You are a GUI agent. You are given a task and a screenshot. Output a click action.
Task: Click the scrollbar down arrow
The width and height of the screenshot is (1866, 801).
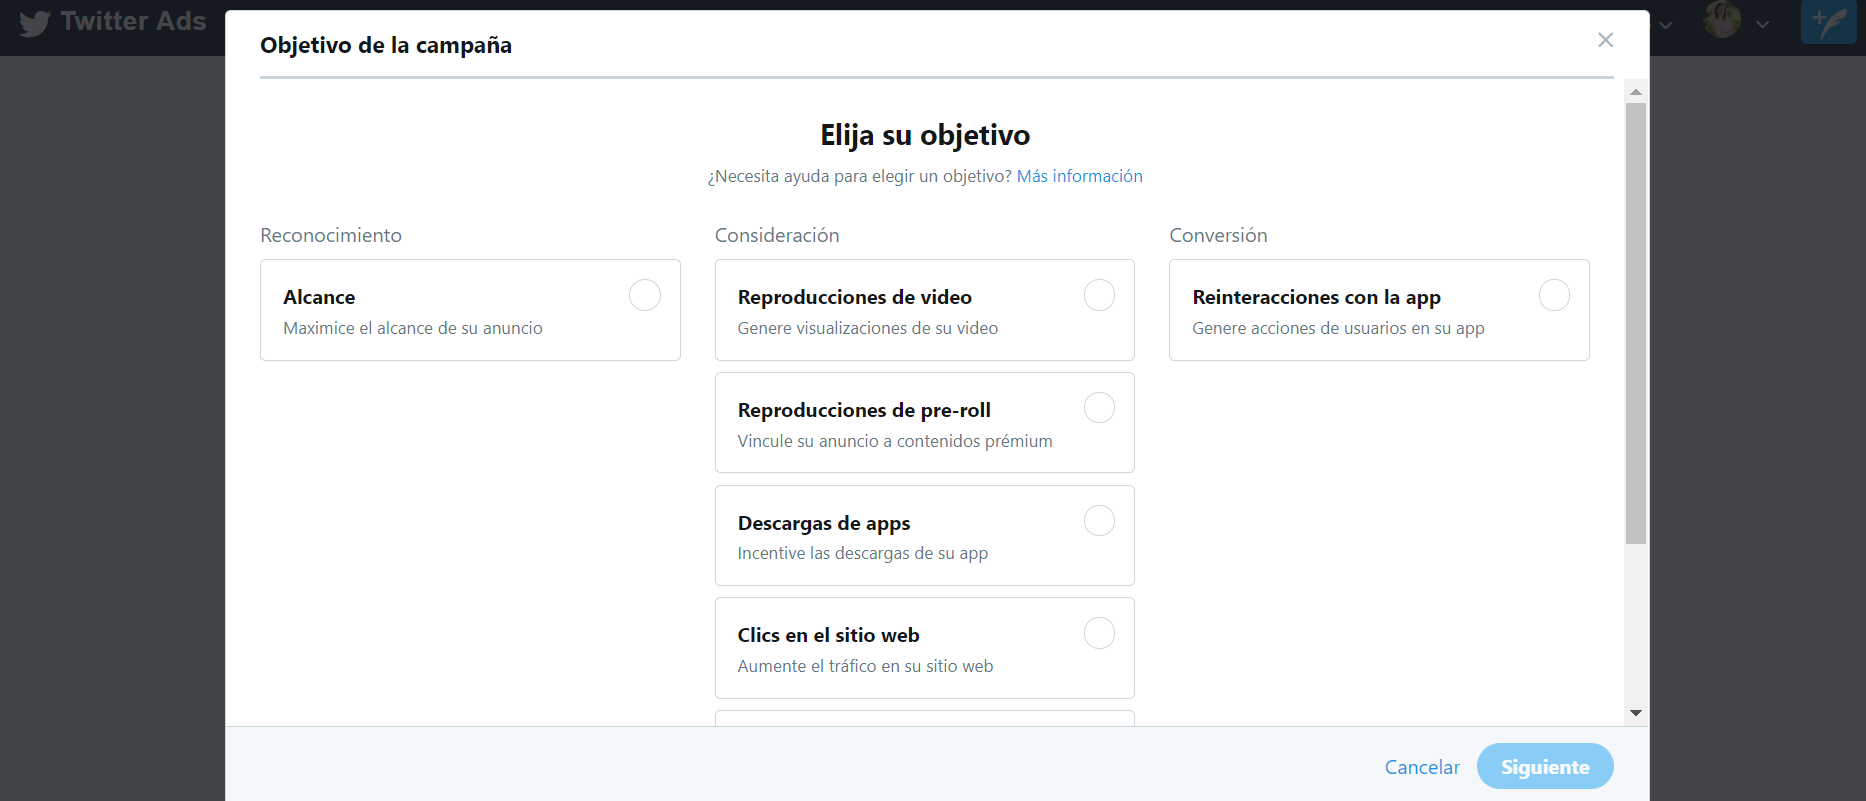coord(1636,713)
